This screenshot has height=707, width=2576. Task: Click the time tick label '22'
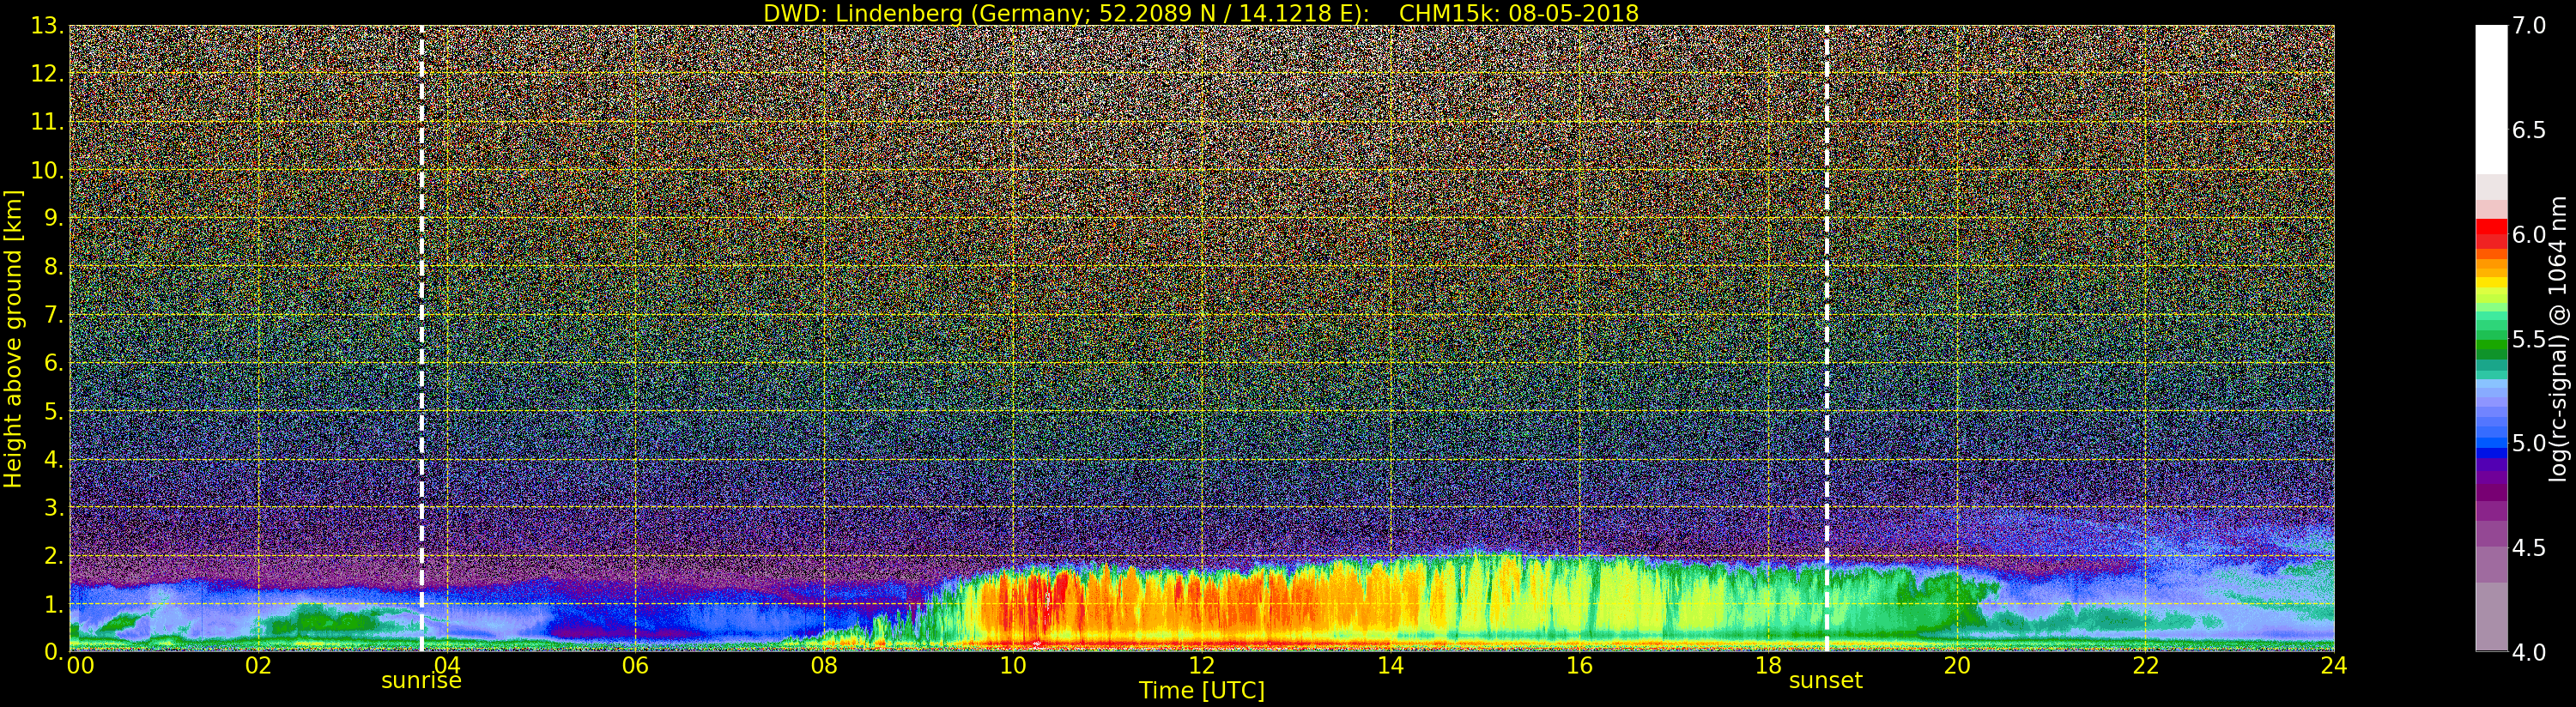coord(2145,665)
